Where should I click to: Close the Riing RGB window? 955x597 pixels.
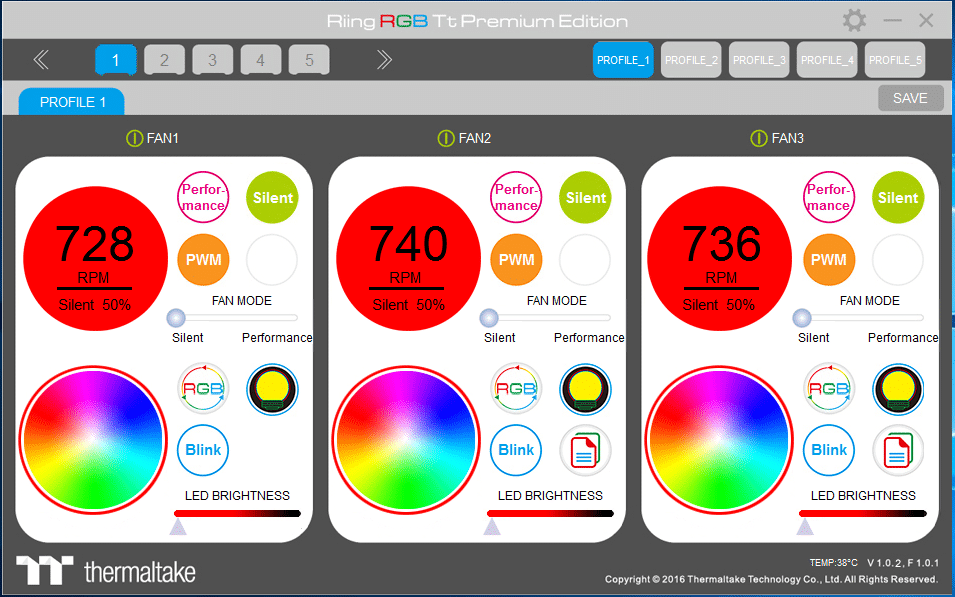[x=926, y=20]
